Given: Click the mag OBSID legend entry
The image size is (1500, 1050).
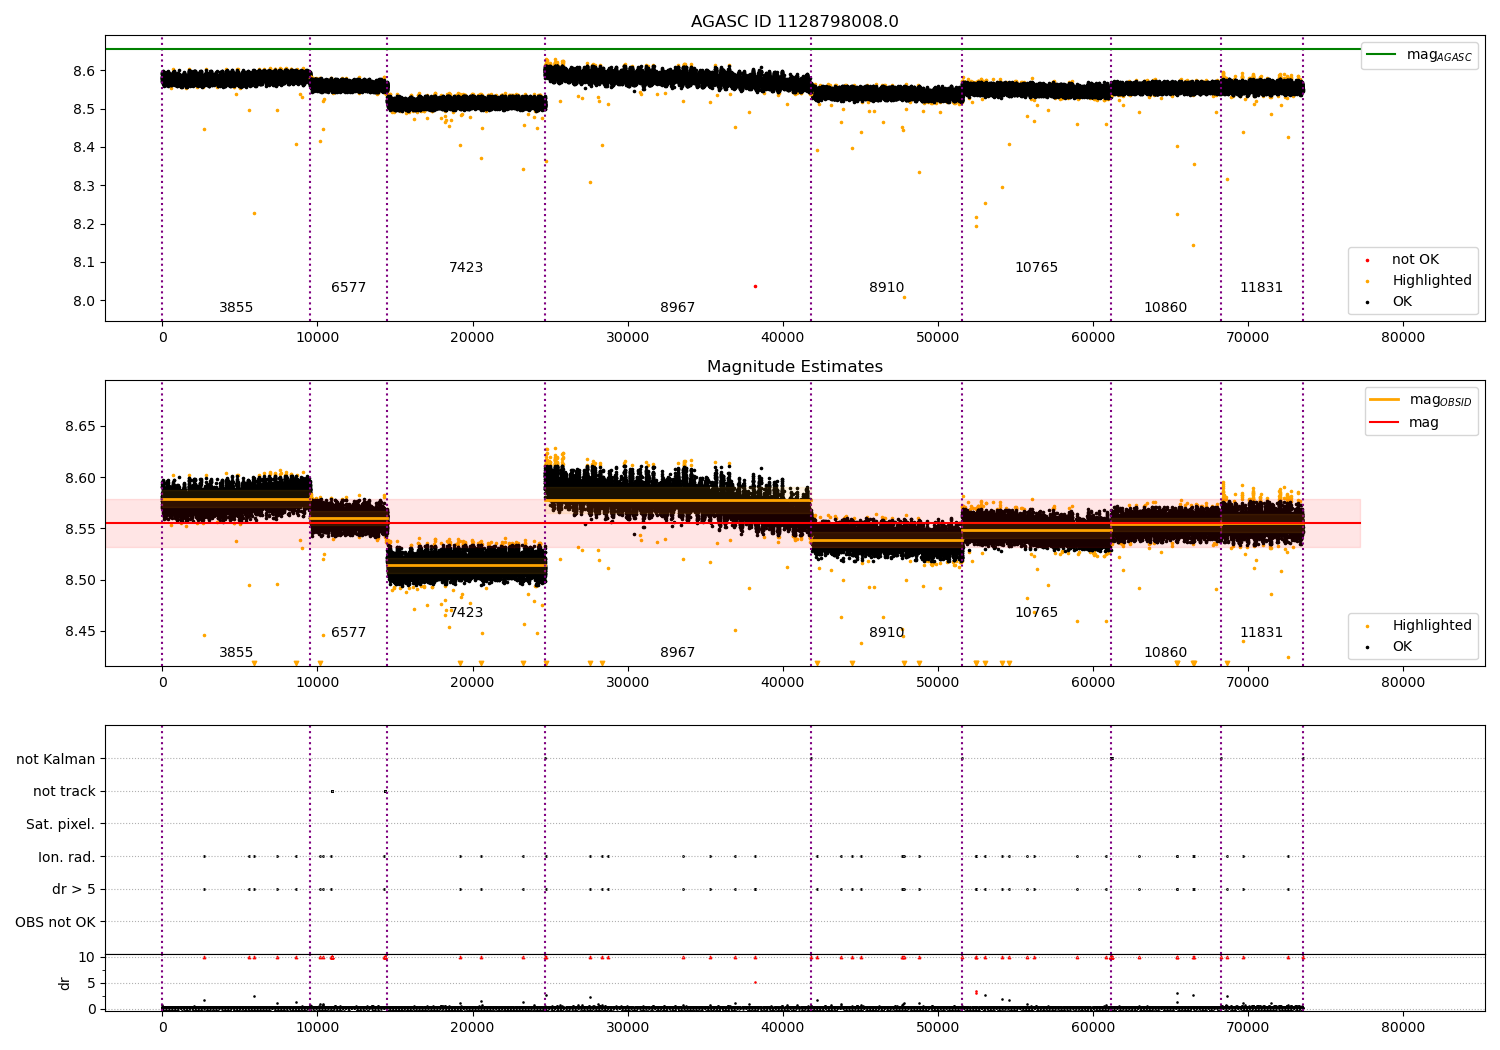Looking at the screenshot, I should tap(1420, 400).
